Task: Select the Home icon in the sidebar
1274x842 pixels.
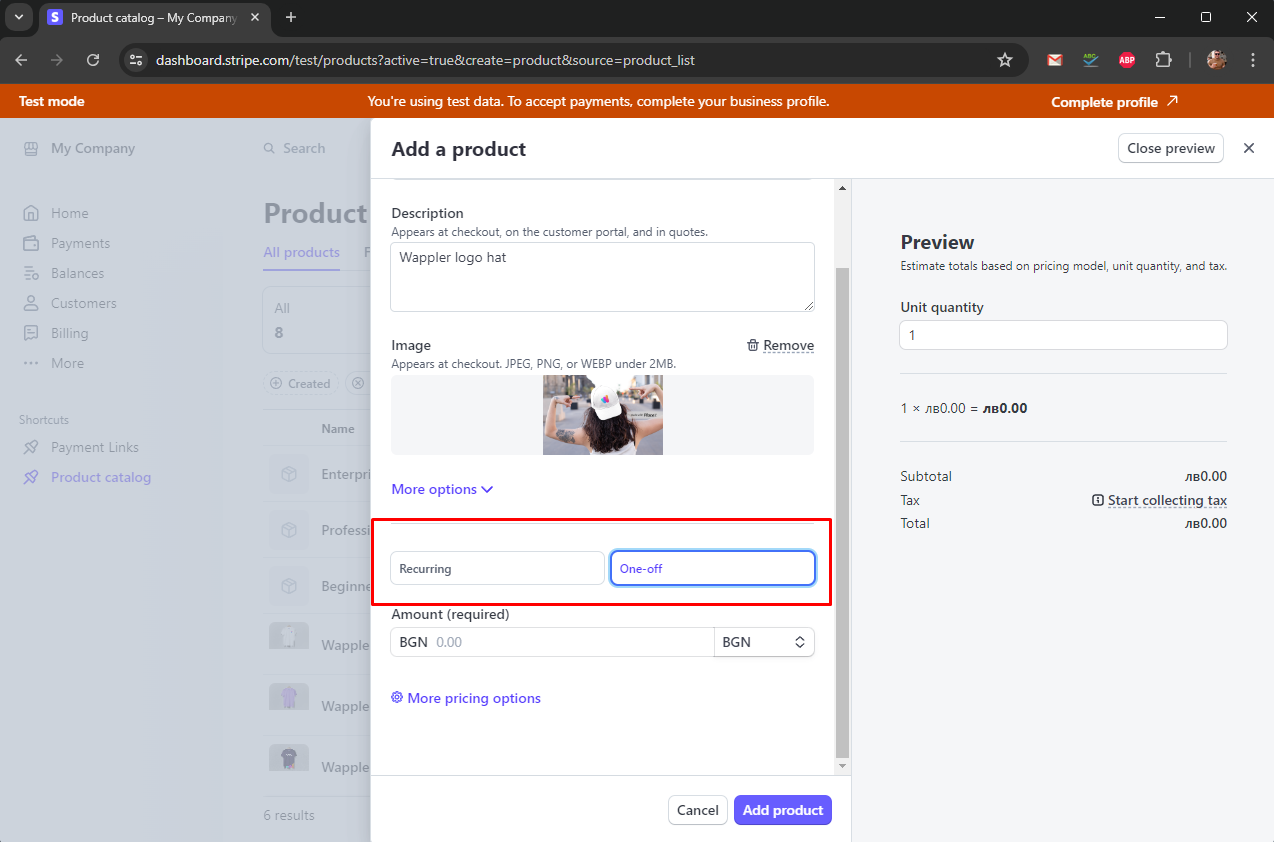Action: 34,212
